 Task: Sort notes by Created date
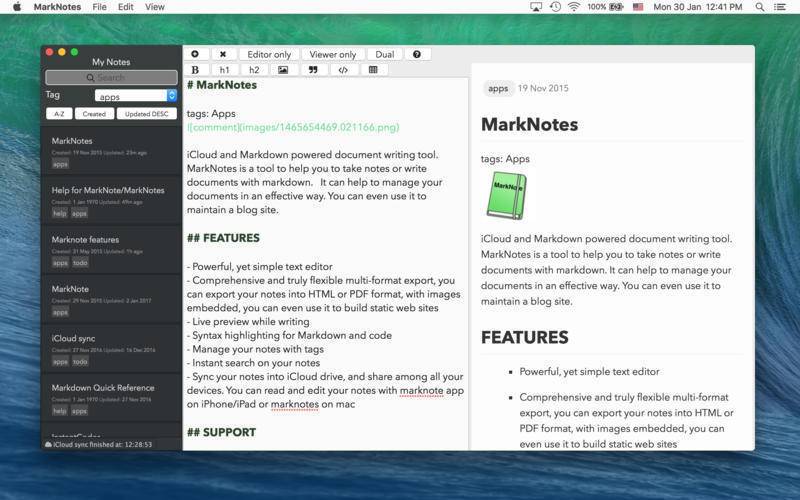(94, 114)
